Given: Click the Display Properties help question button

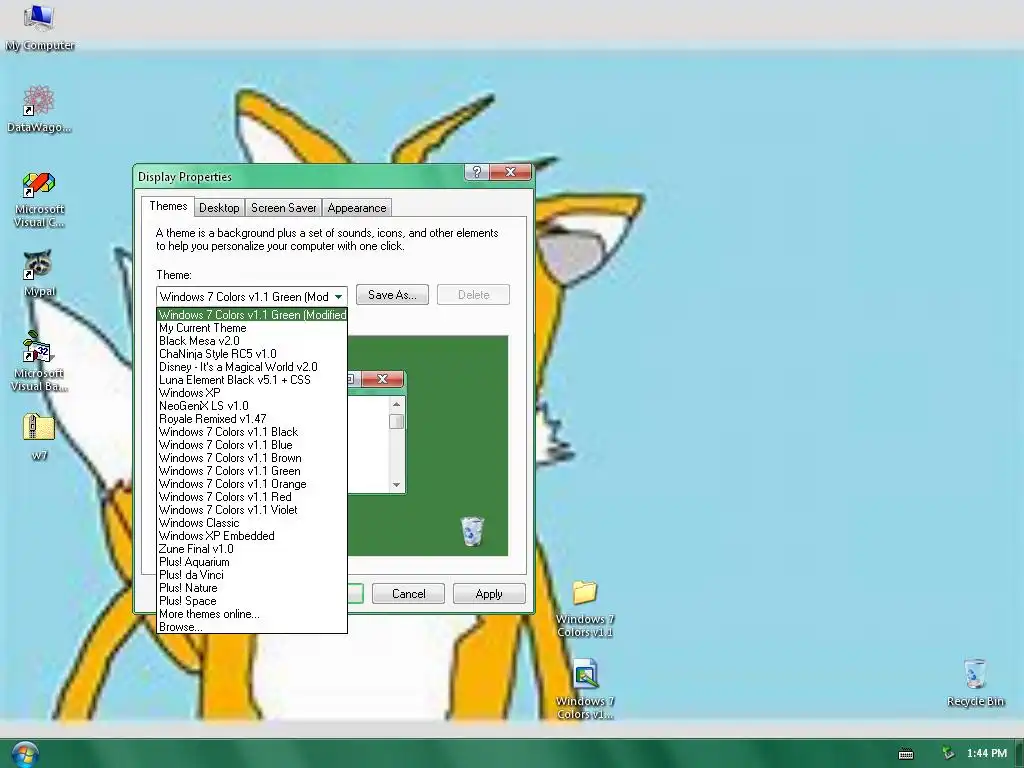Looking at the screenshot, I should [477, 172].
